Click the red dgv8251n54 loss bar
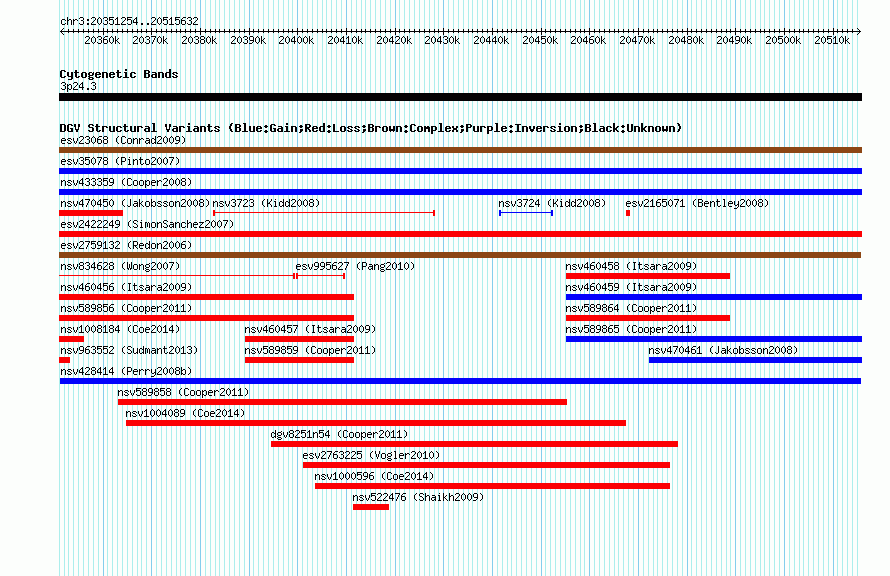890x576 pixels. coord(475,444)
